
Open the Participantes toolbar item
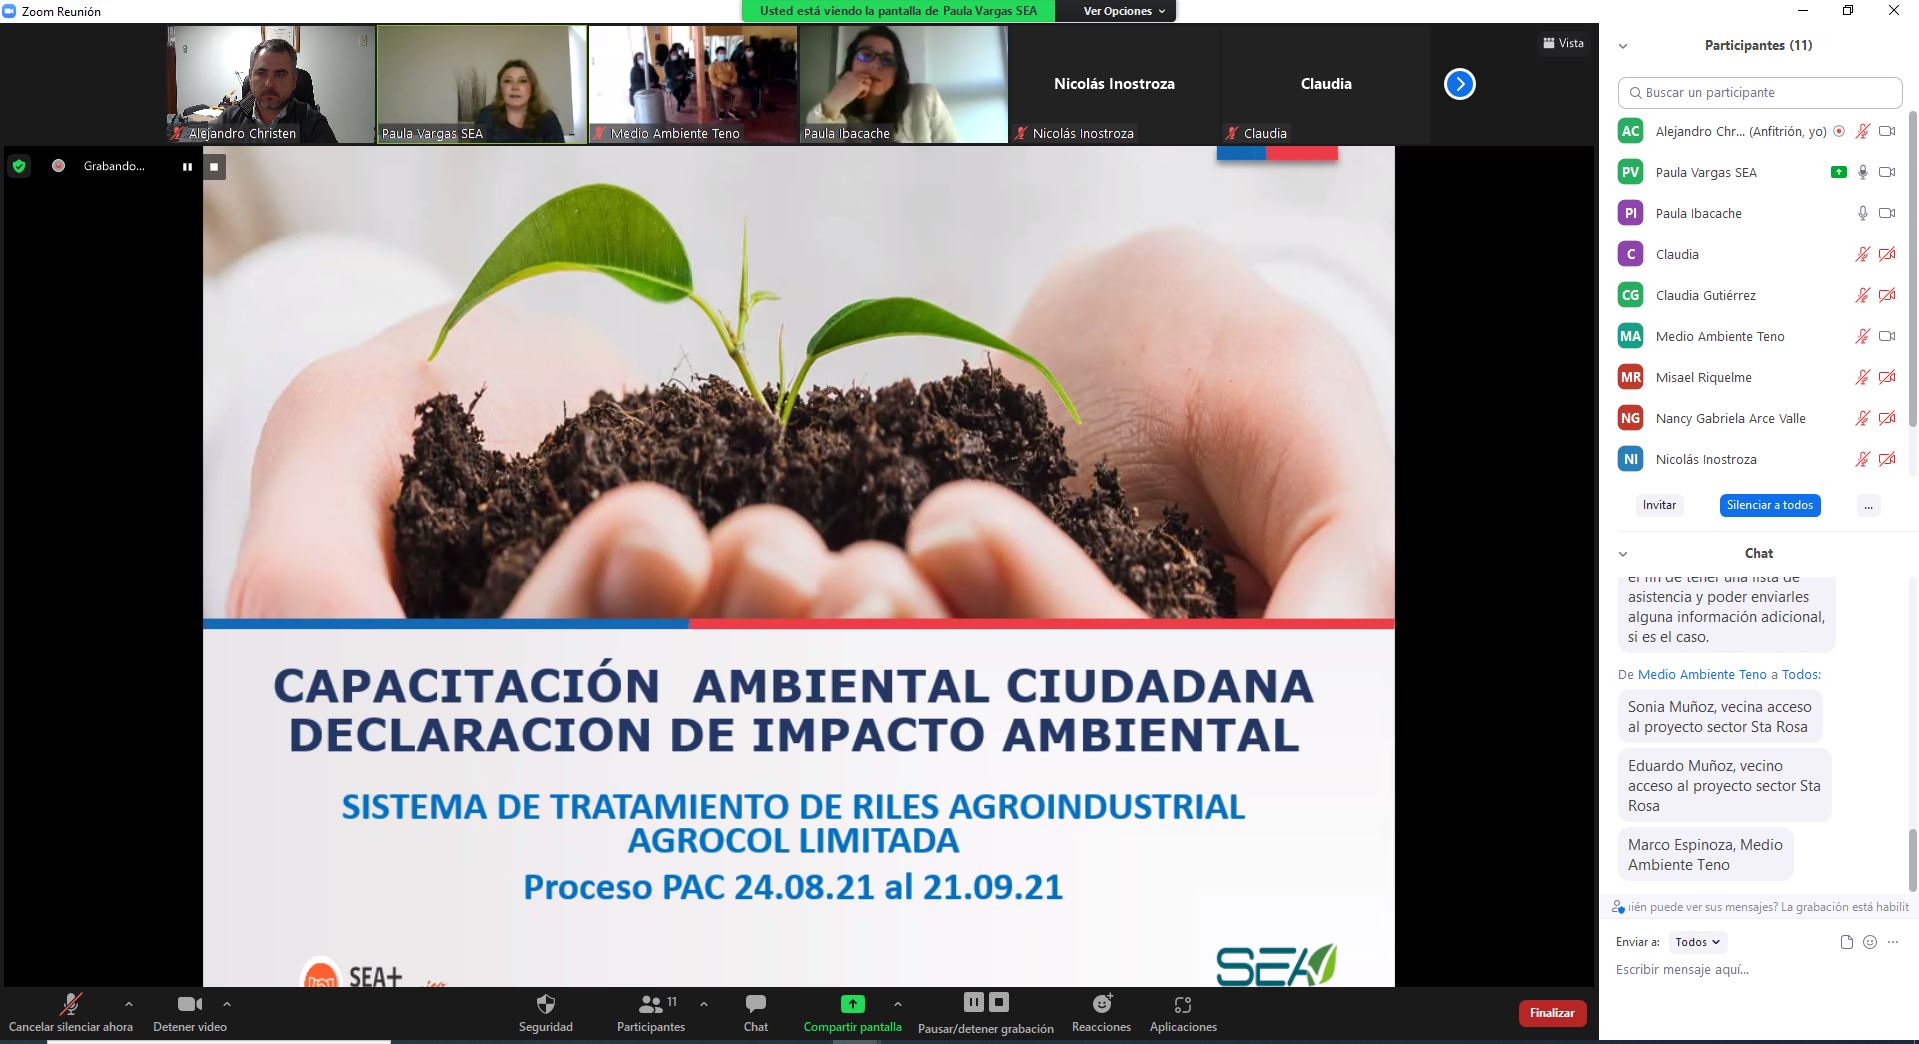(651, 1004)
